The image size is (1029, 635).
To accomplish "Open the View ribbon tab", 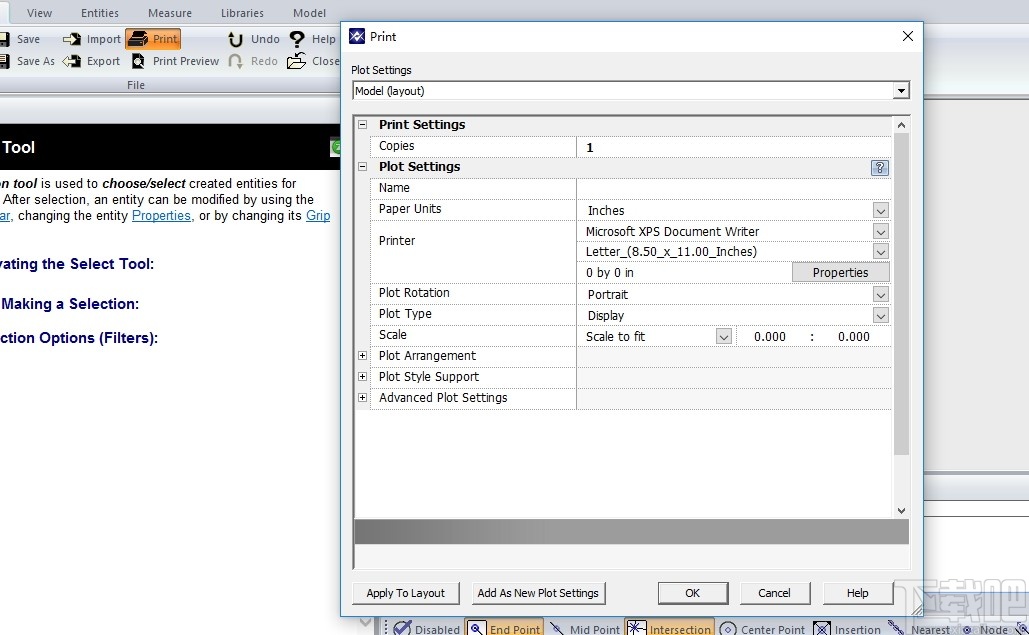I will click(39, 13).
